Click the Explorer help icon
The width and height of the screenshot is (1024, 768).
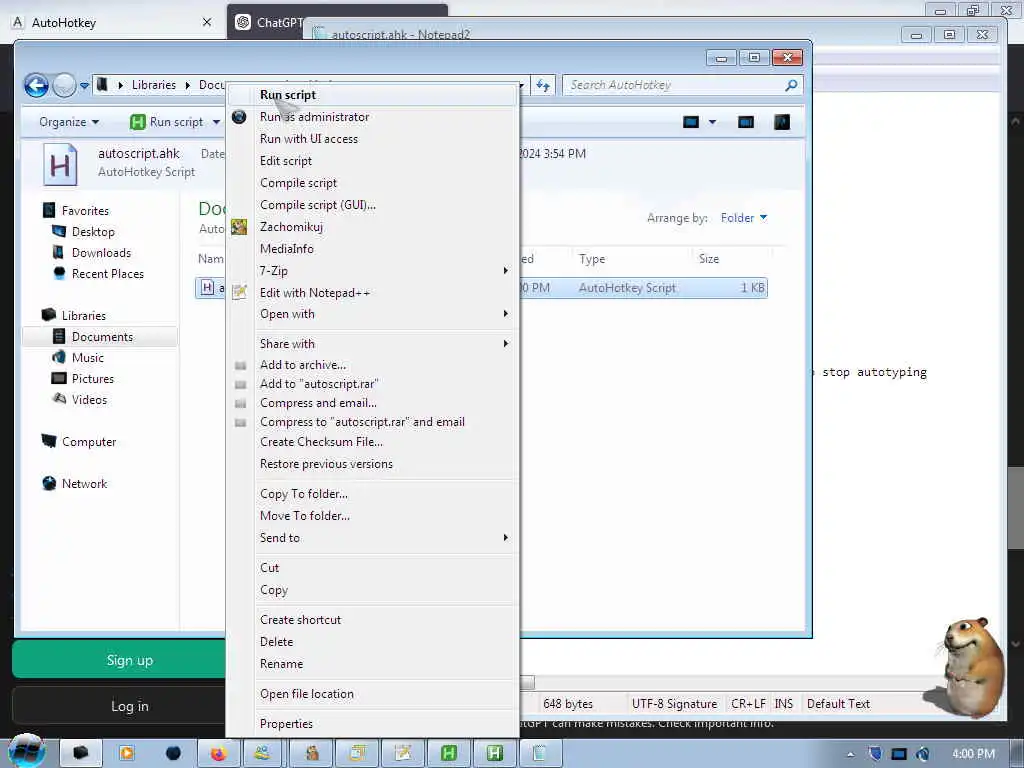pyautogui.click(x=782, y=122)
